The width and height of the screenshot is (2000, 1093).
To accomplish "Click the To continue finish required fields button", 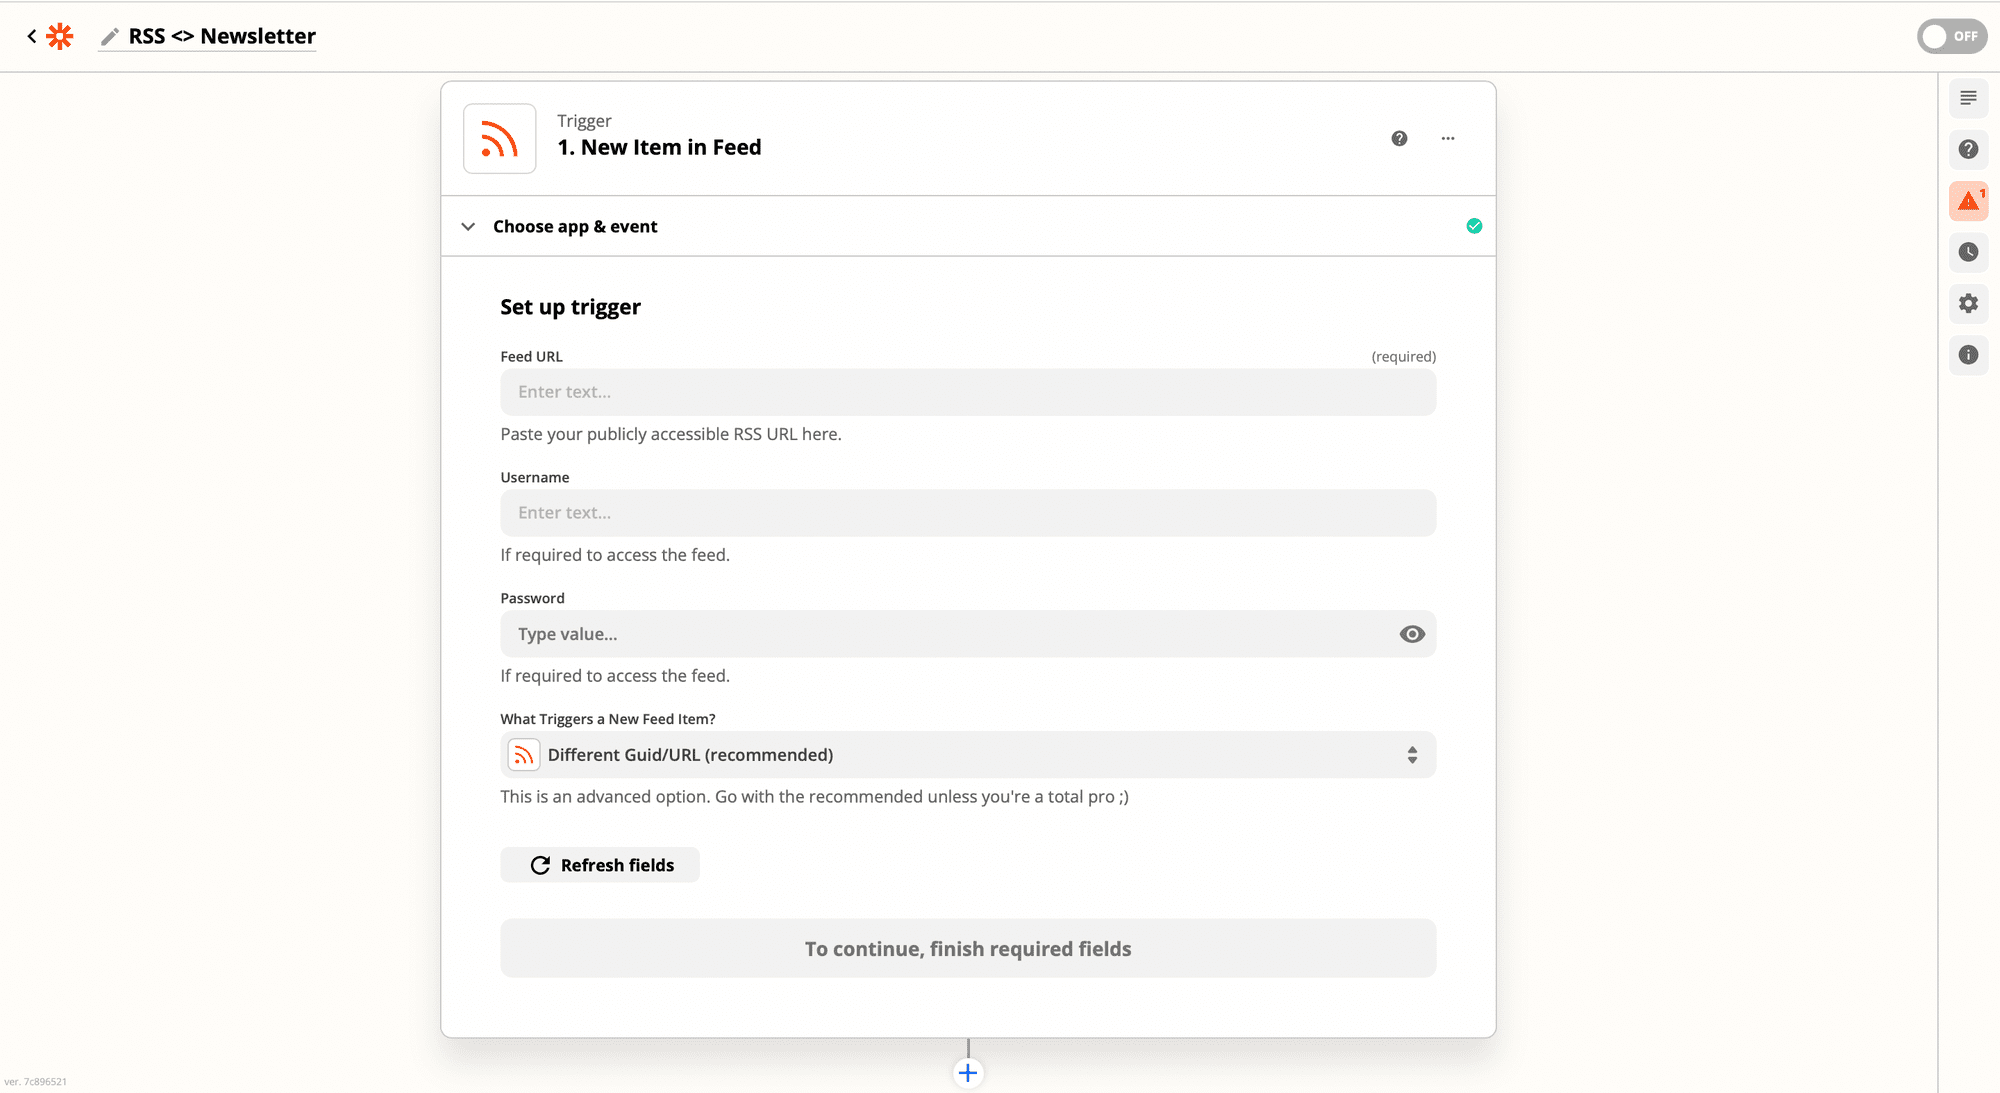I will 968,949.
